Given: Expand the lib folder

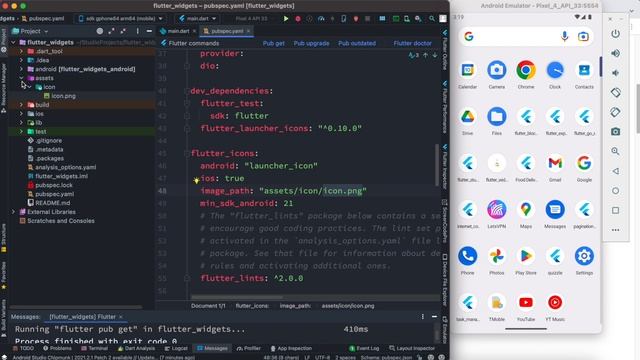Looking at the screenshot, I should point(21,122).
